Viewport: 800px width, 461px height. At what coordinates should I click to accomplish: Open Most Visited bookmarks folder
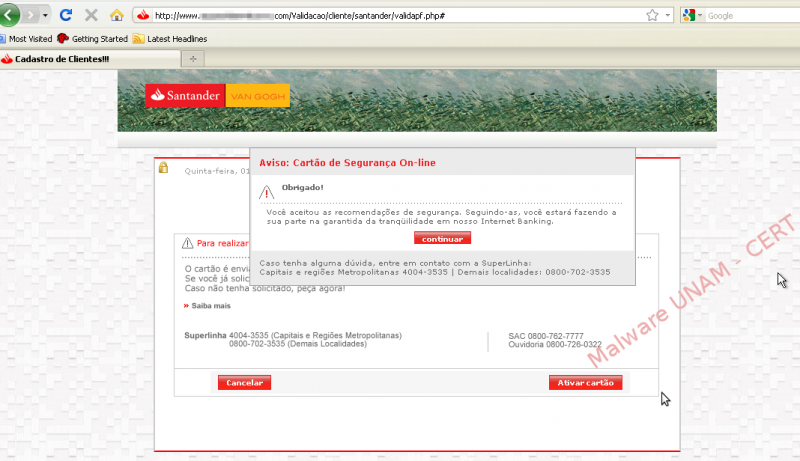tap(26, 39)
